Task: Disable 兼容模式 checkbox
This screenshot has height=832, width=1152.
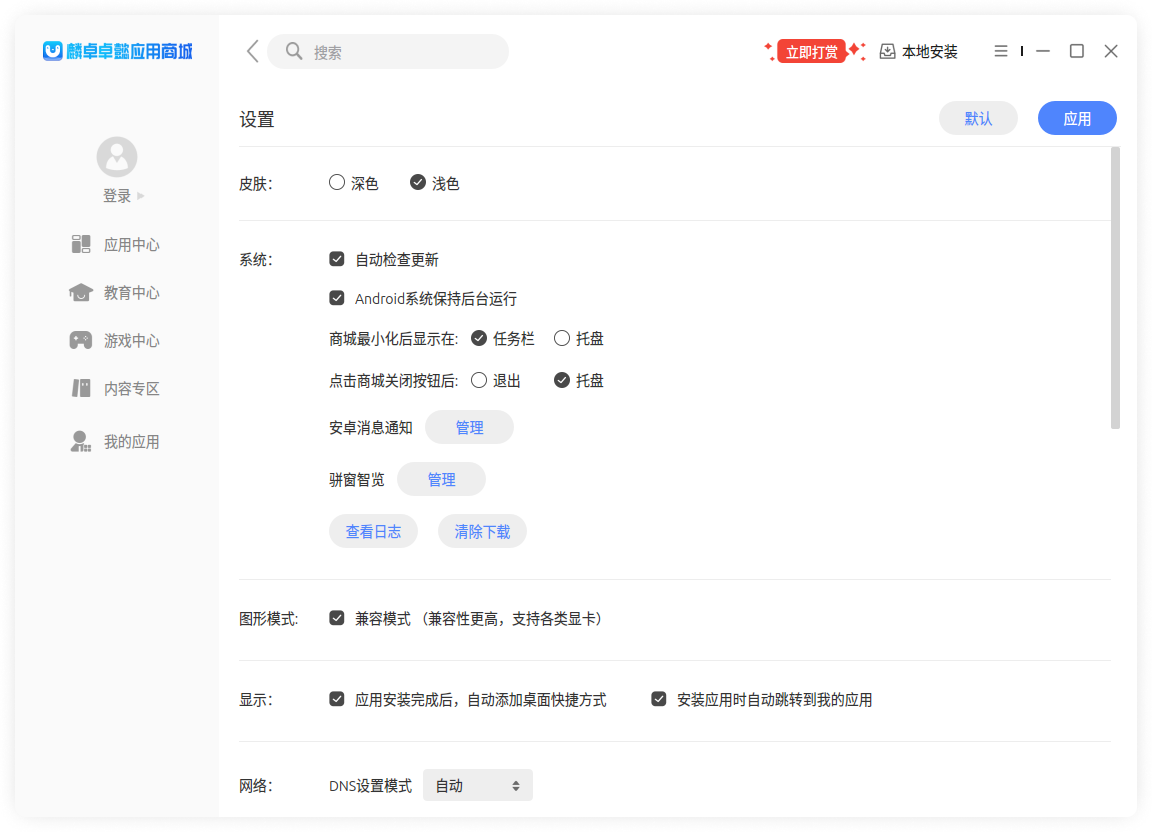Action: point(337,618)
